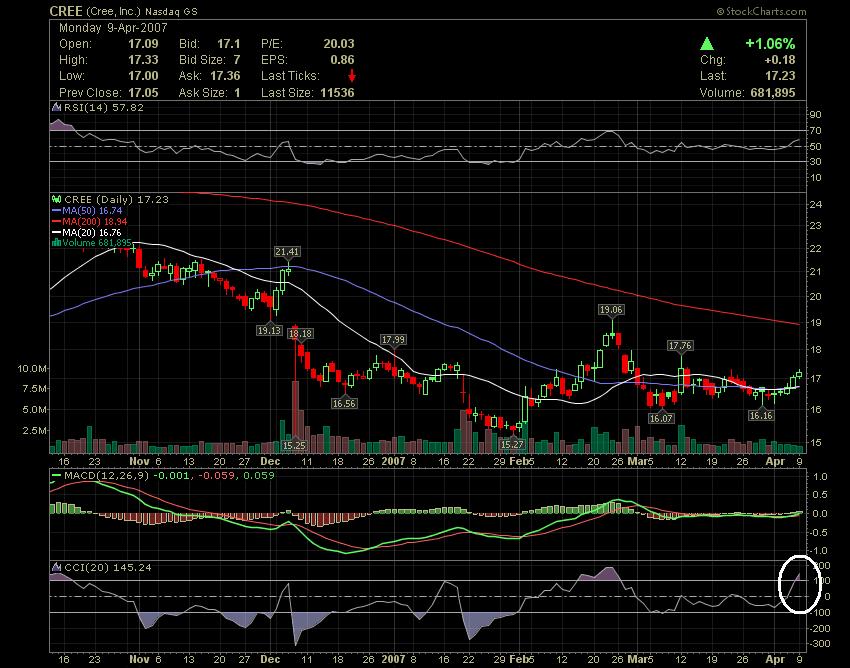Click the date "Monday 9-Apr-2007"

point(113,28)
